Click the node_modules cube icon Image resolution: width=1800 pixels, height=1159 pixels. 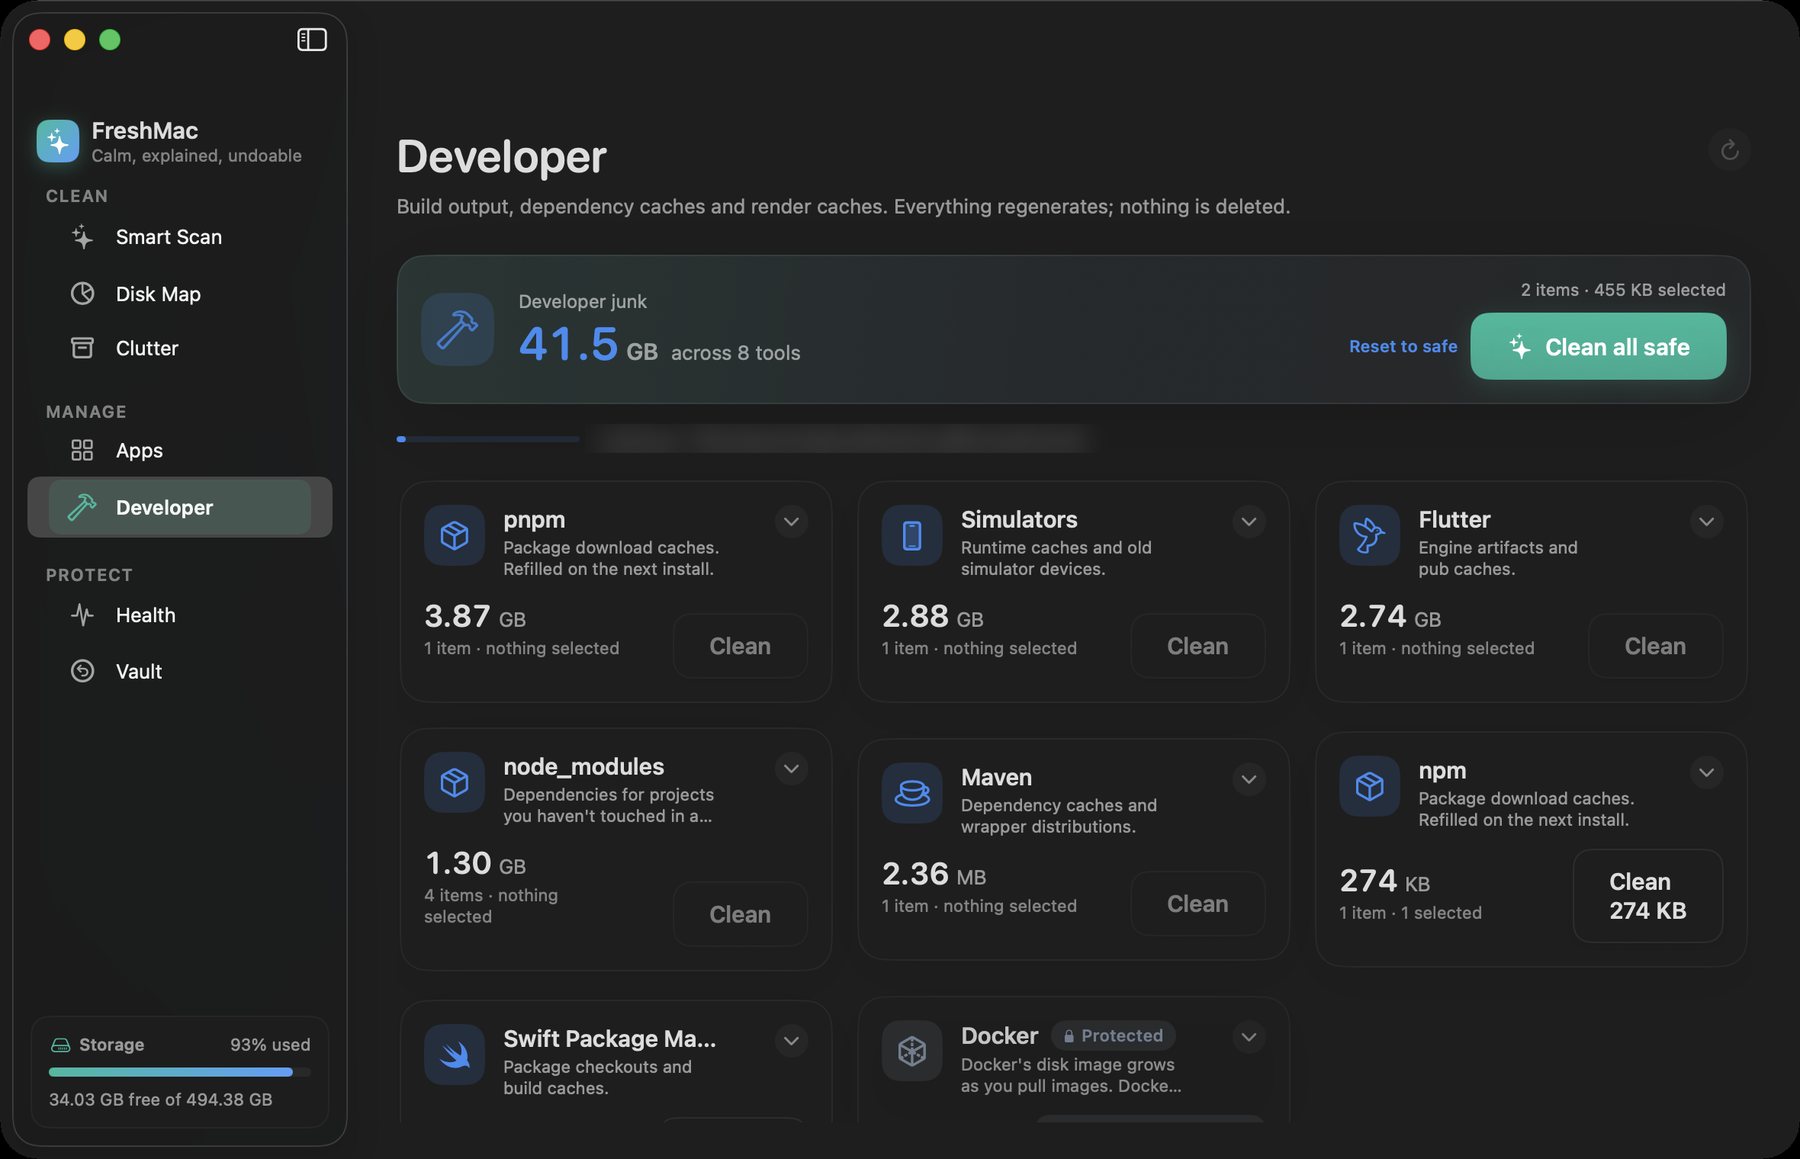point(455,782)
